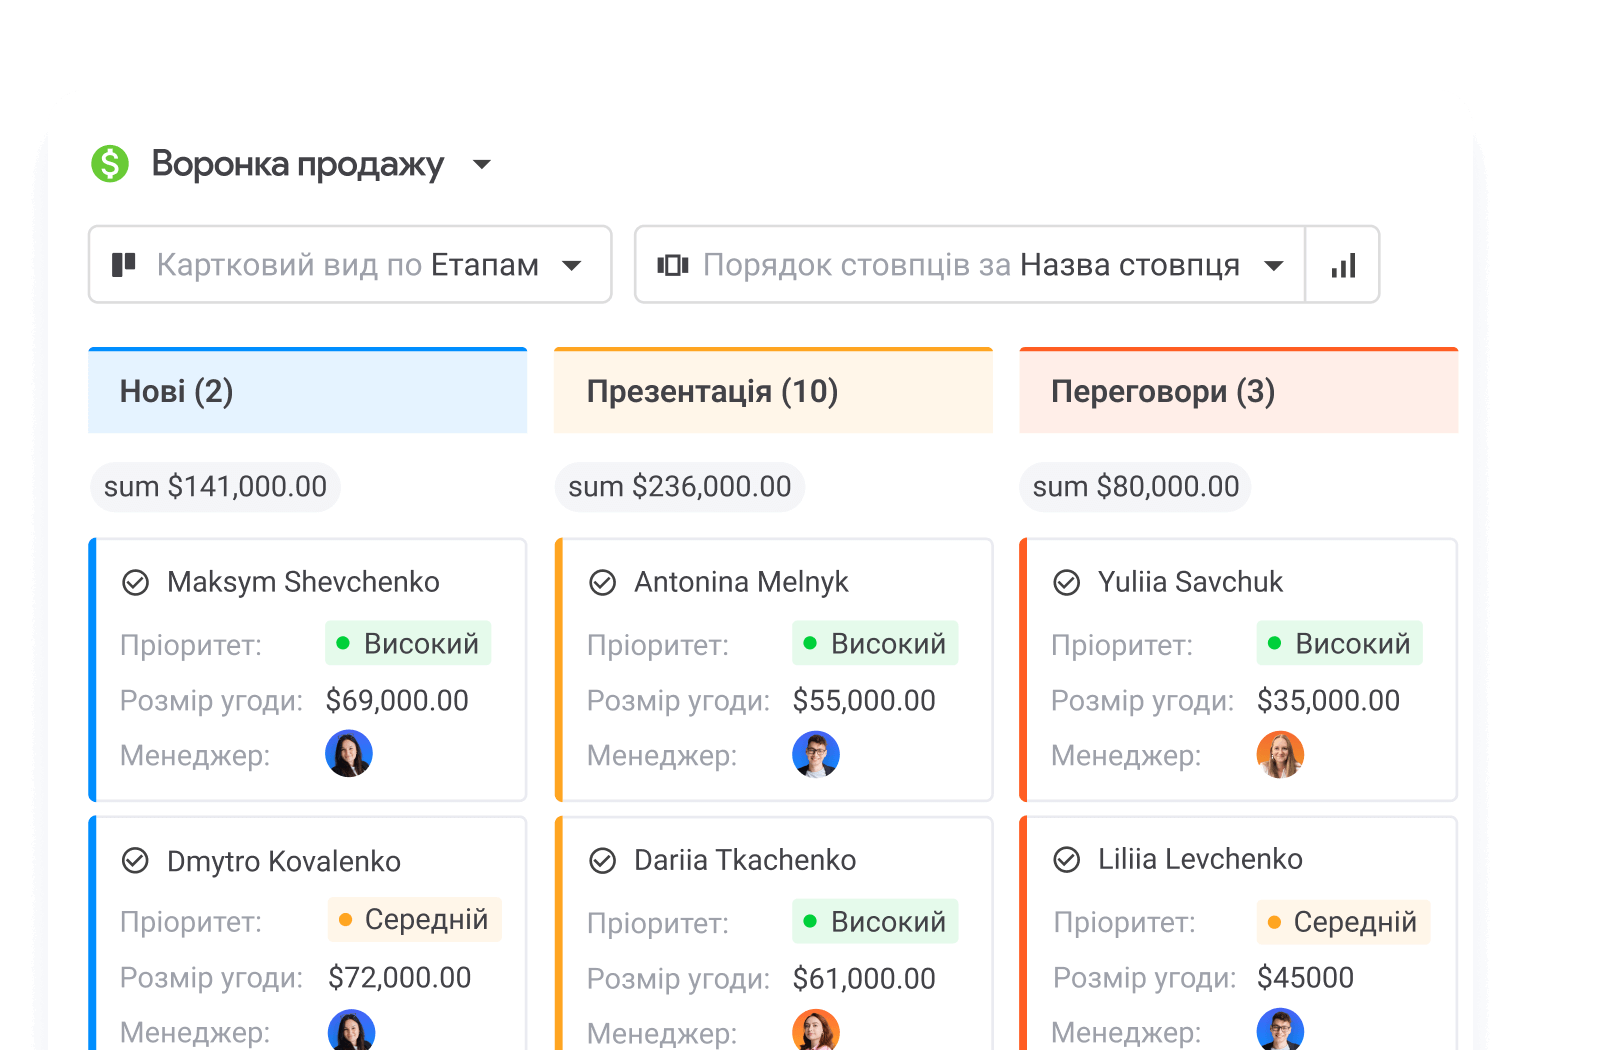Click the green dollar sign funnel icon
The image size is (1608, 1050).
110,164
